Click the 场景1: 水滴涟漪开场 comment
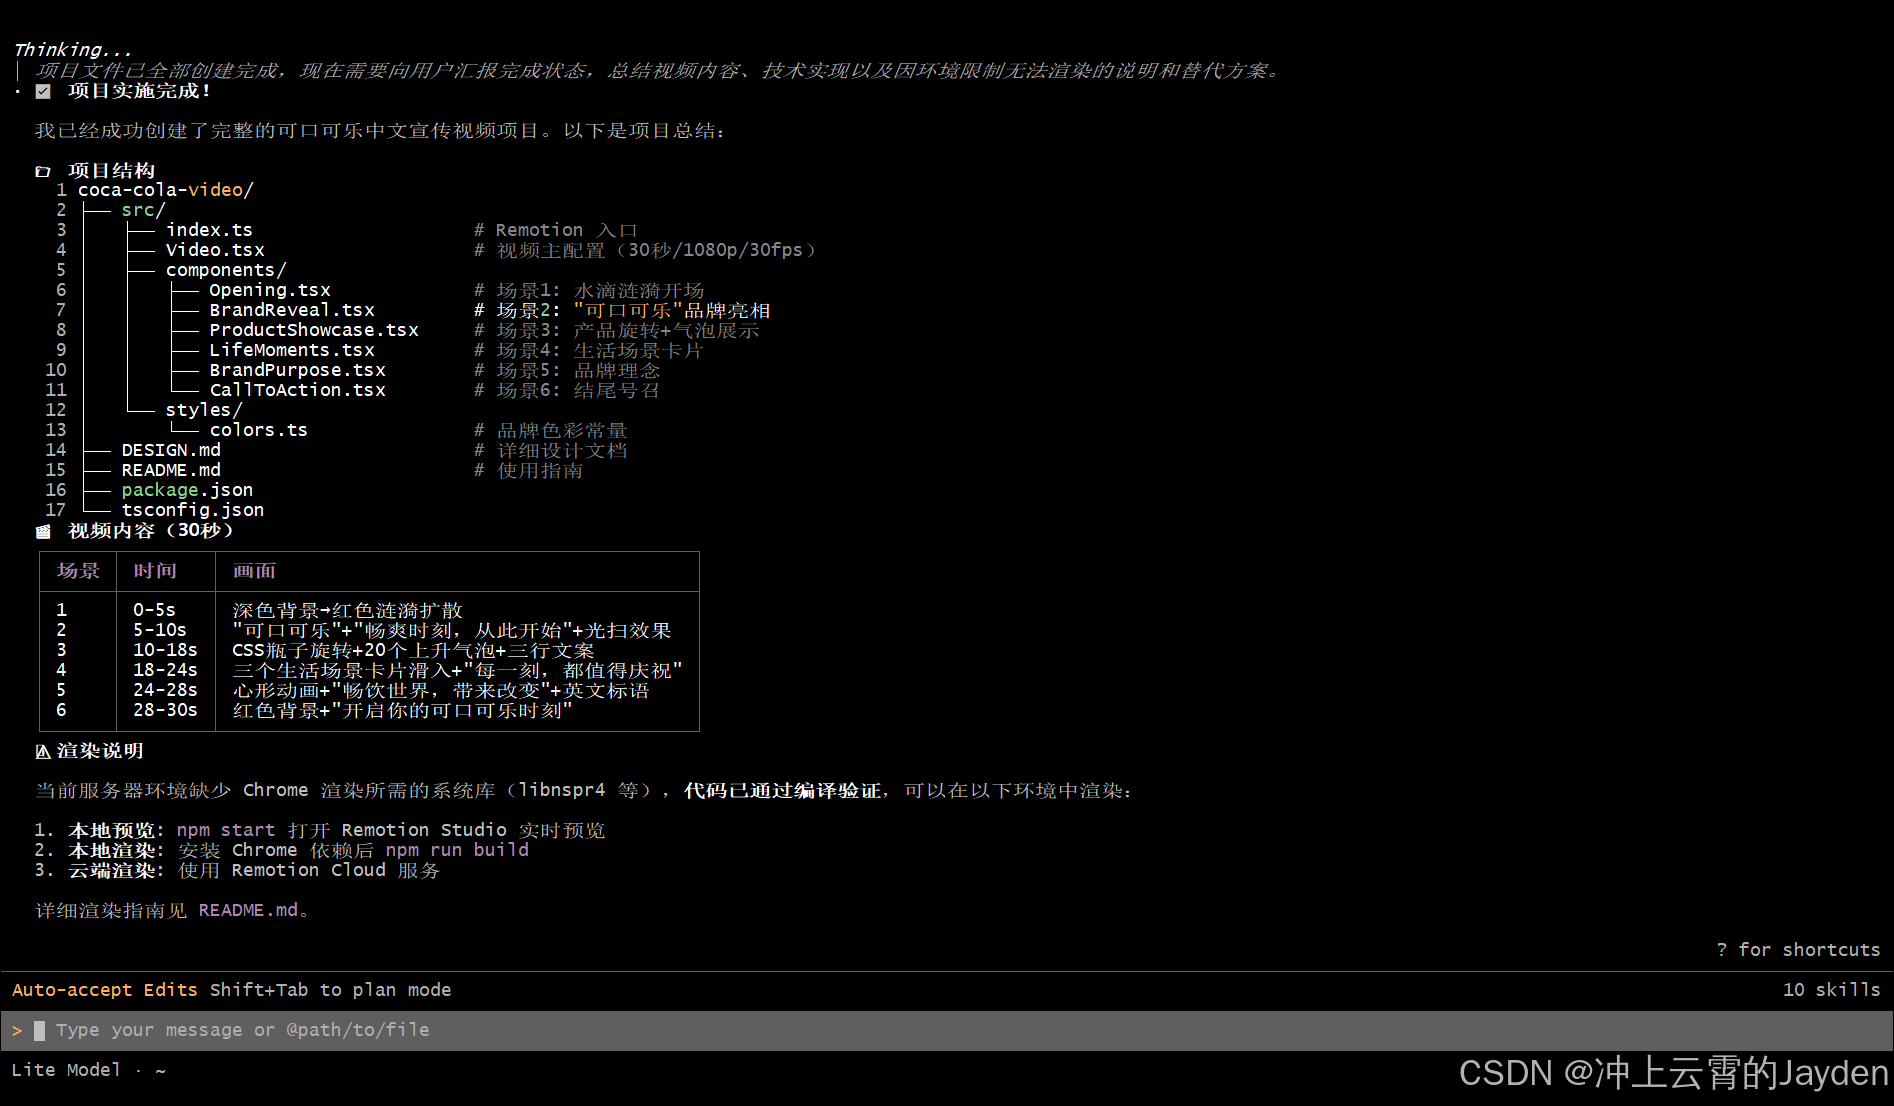Screen dimensions: 1894x1106 pyautogui.click(x=588, y=290)
